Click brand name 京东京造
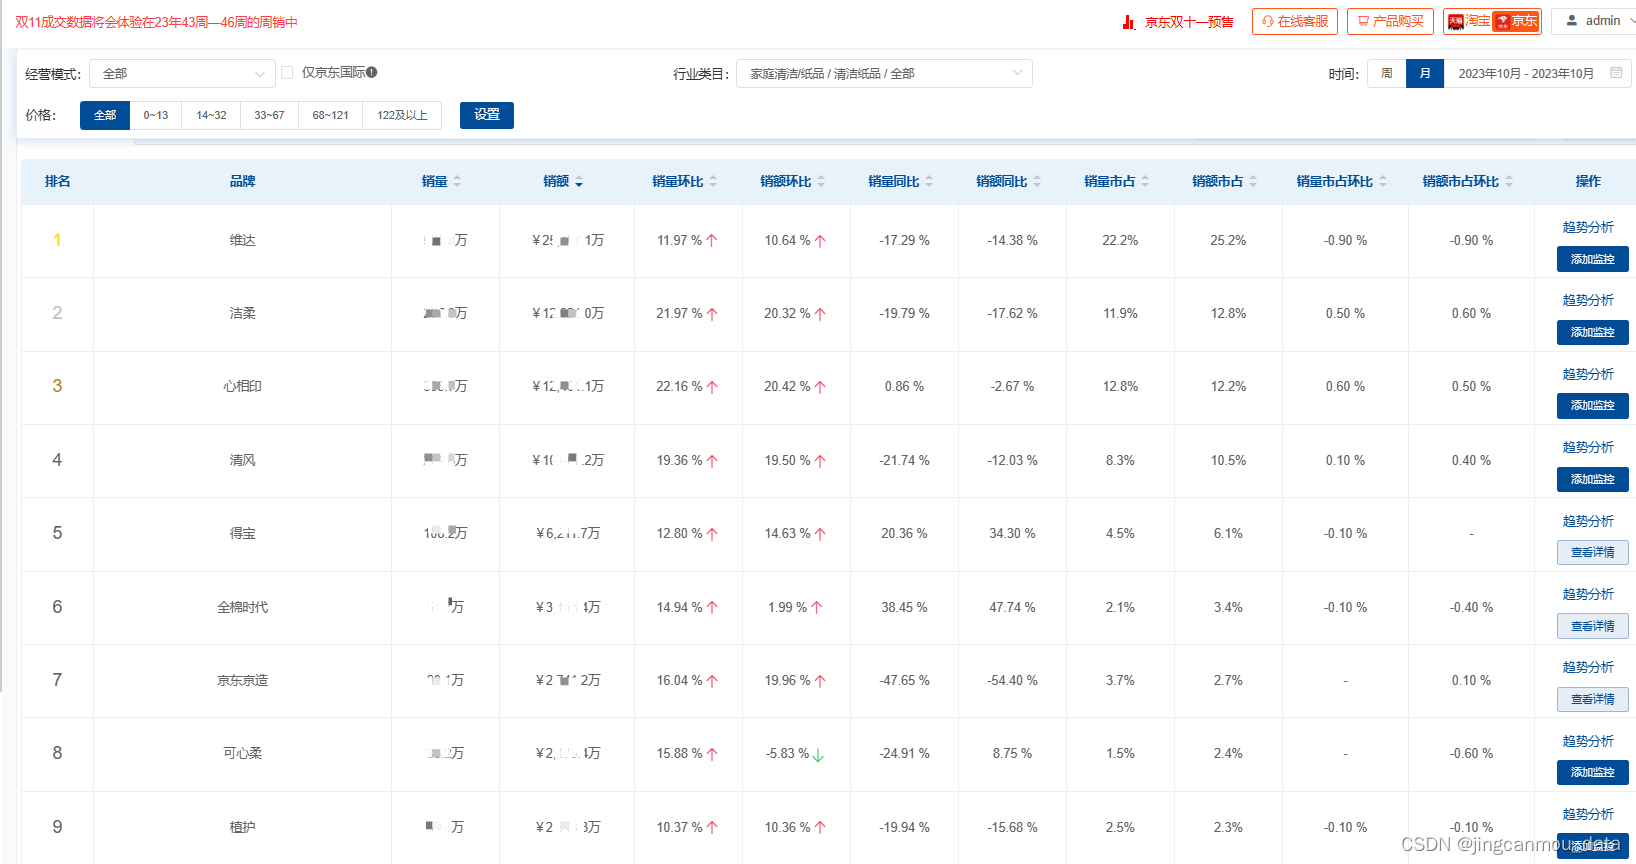 point(242,680)
